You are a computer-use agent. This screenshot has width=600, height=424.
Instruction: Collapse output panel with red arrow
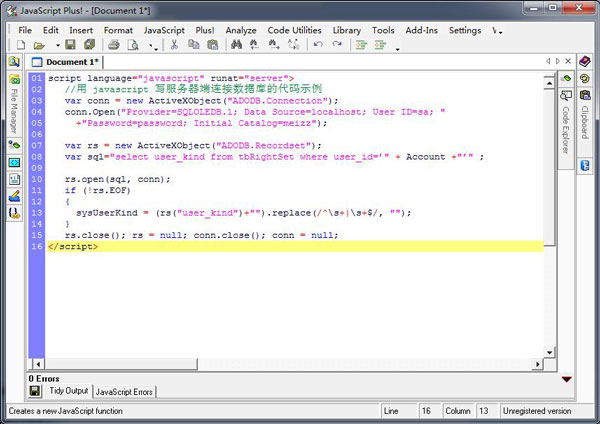click(x=567, y=379)
